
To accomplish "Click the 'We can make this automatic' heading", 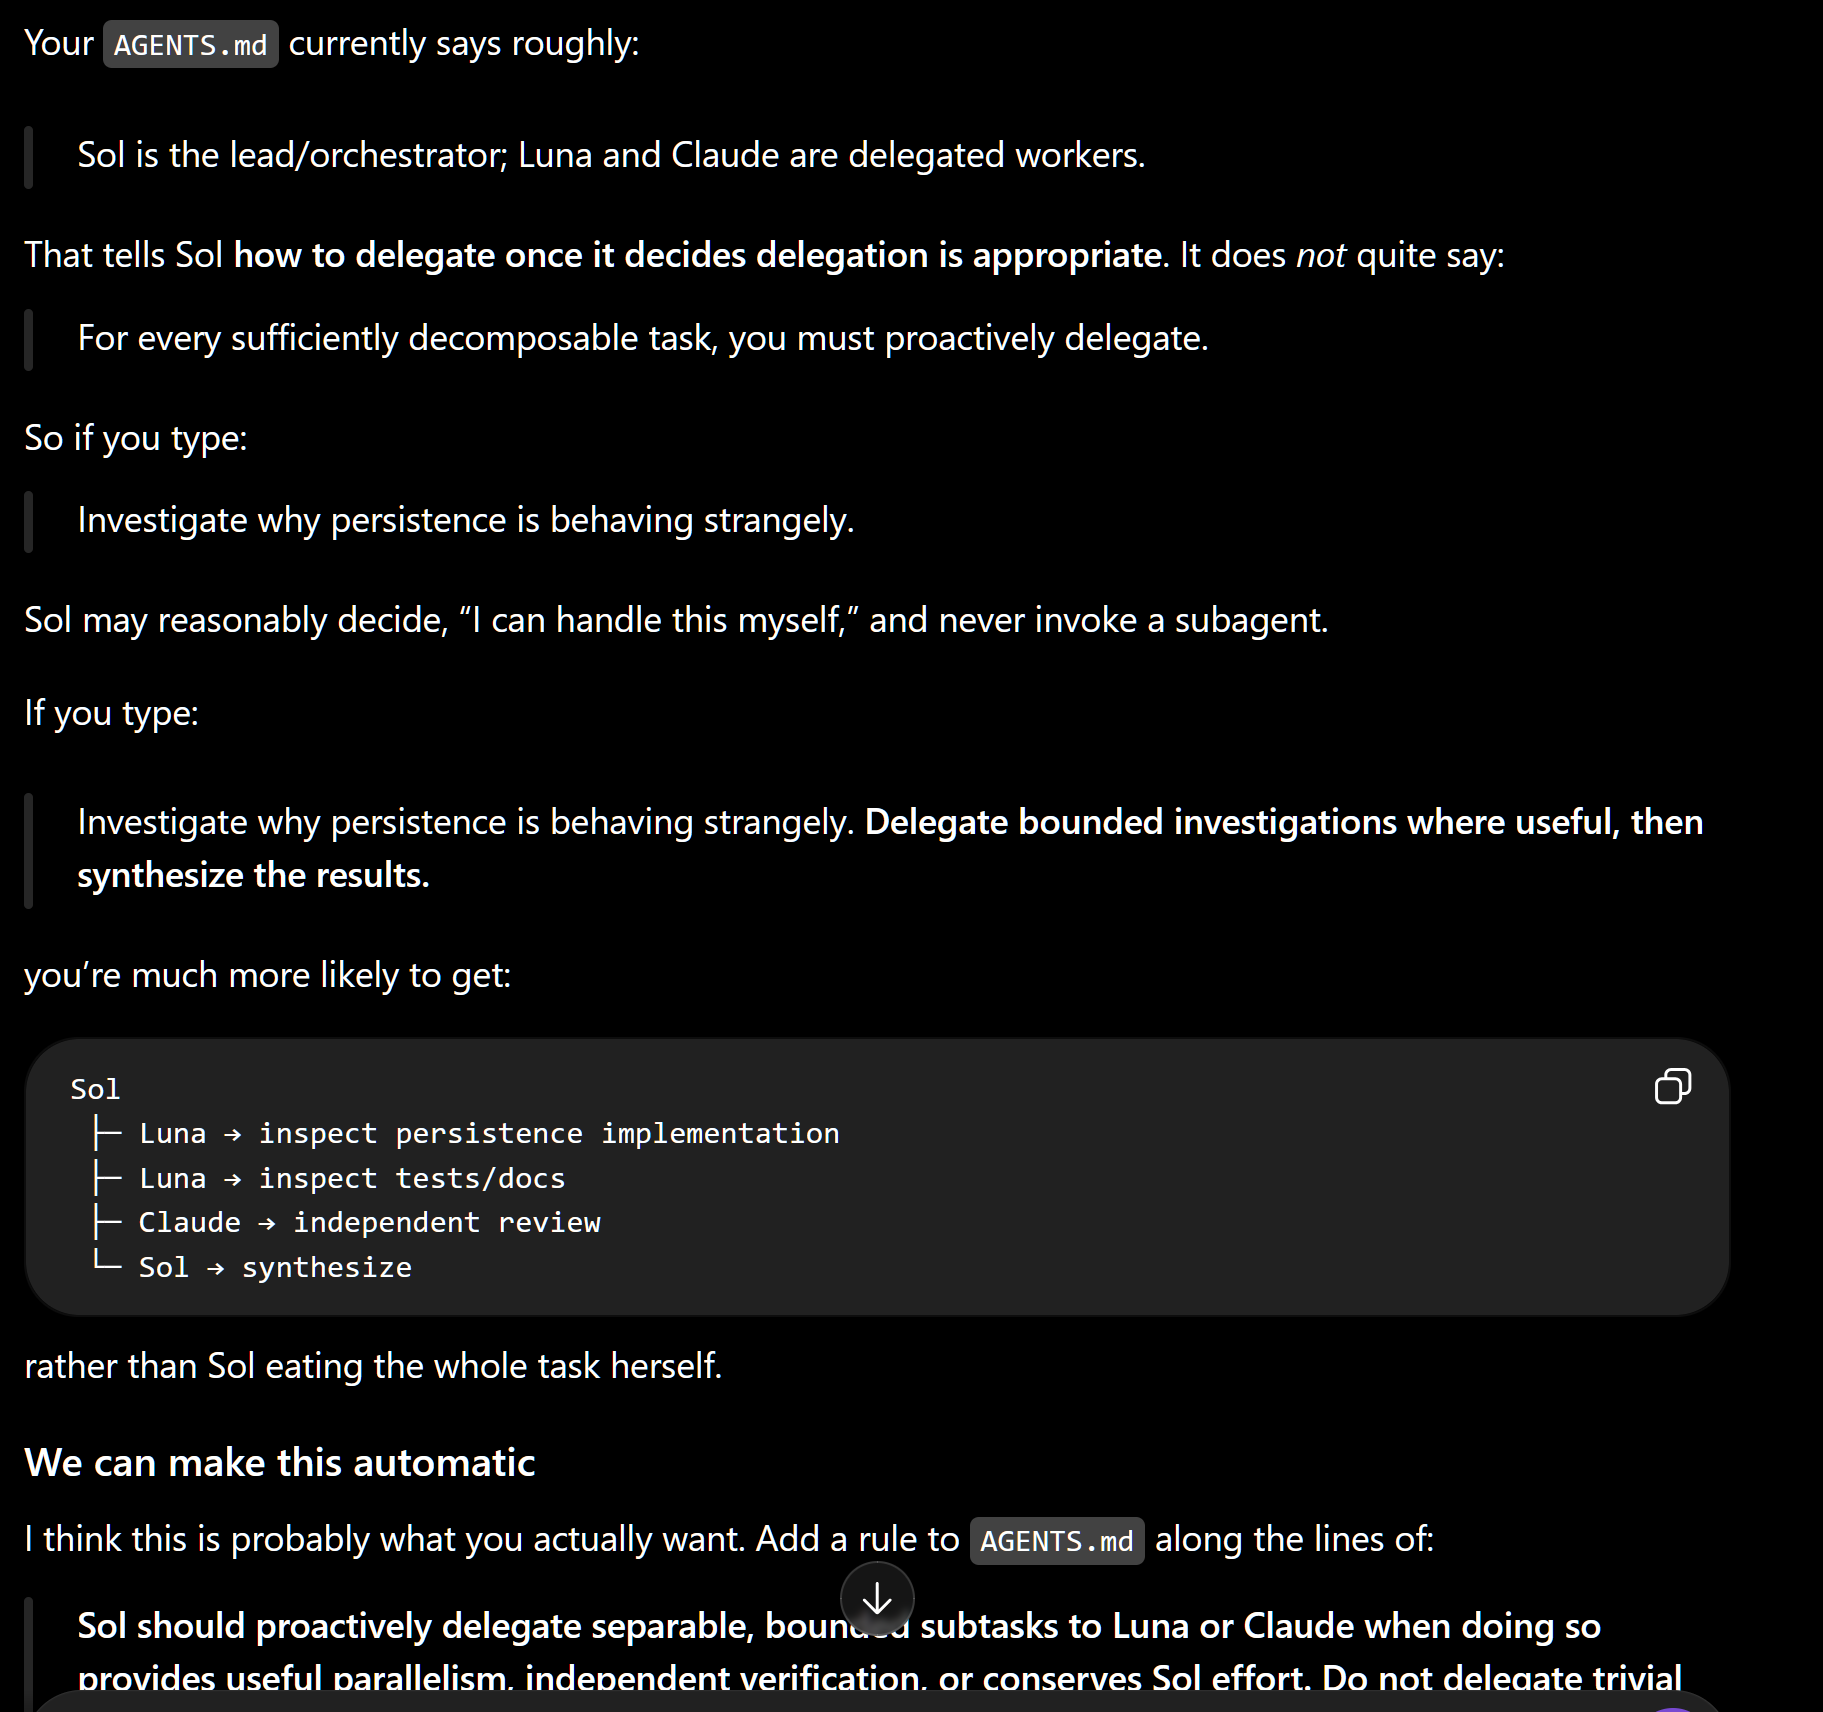I will click(280, 1463).
